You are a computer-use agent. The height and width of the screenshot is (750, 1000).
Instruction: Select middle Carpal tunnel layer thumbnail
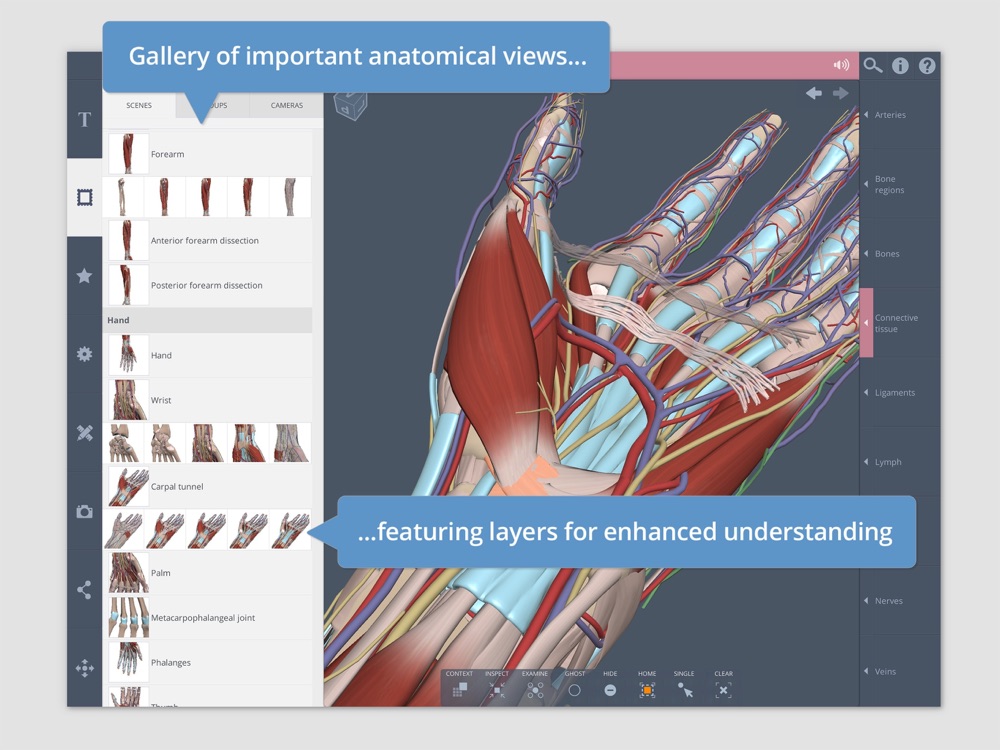[x=207, y=529]
